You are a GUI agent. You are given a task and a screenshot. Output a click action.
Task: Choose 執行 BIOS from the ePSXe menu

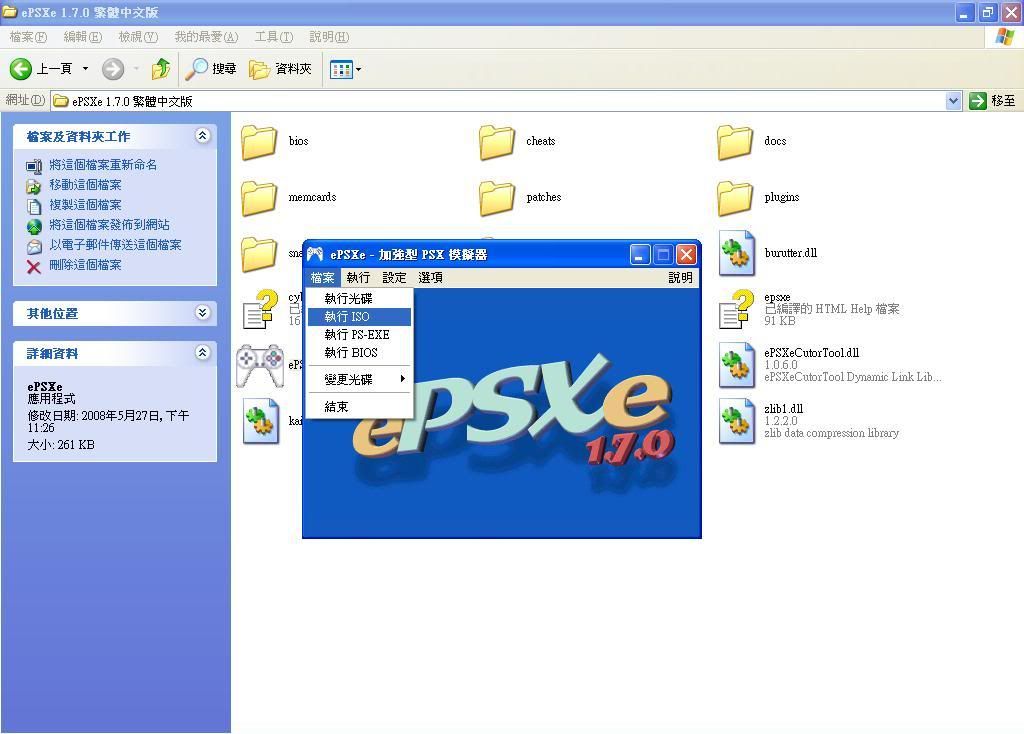point(359,353)
